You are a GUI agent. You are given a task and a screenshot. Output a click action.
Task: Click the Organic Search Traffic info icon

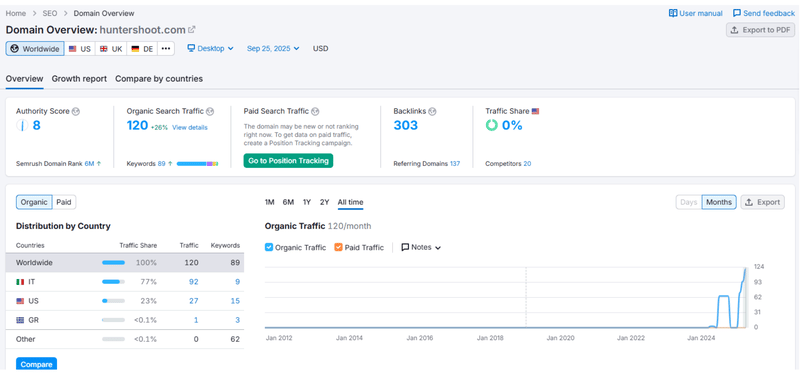click(x=210, y=111)
